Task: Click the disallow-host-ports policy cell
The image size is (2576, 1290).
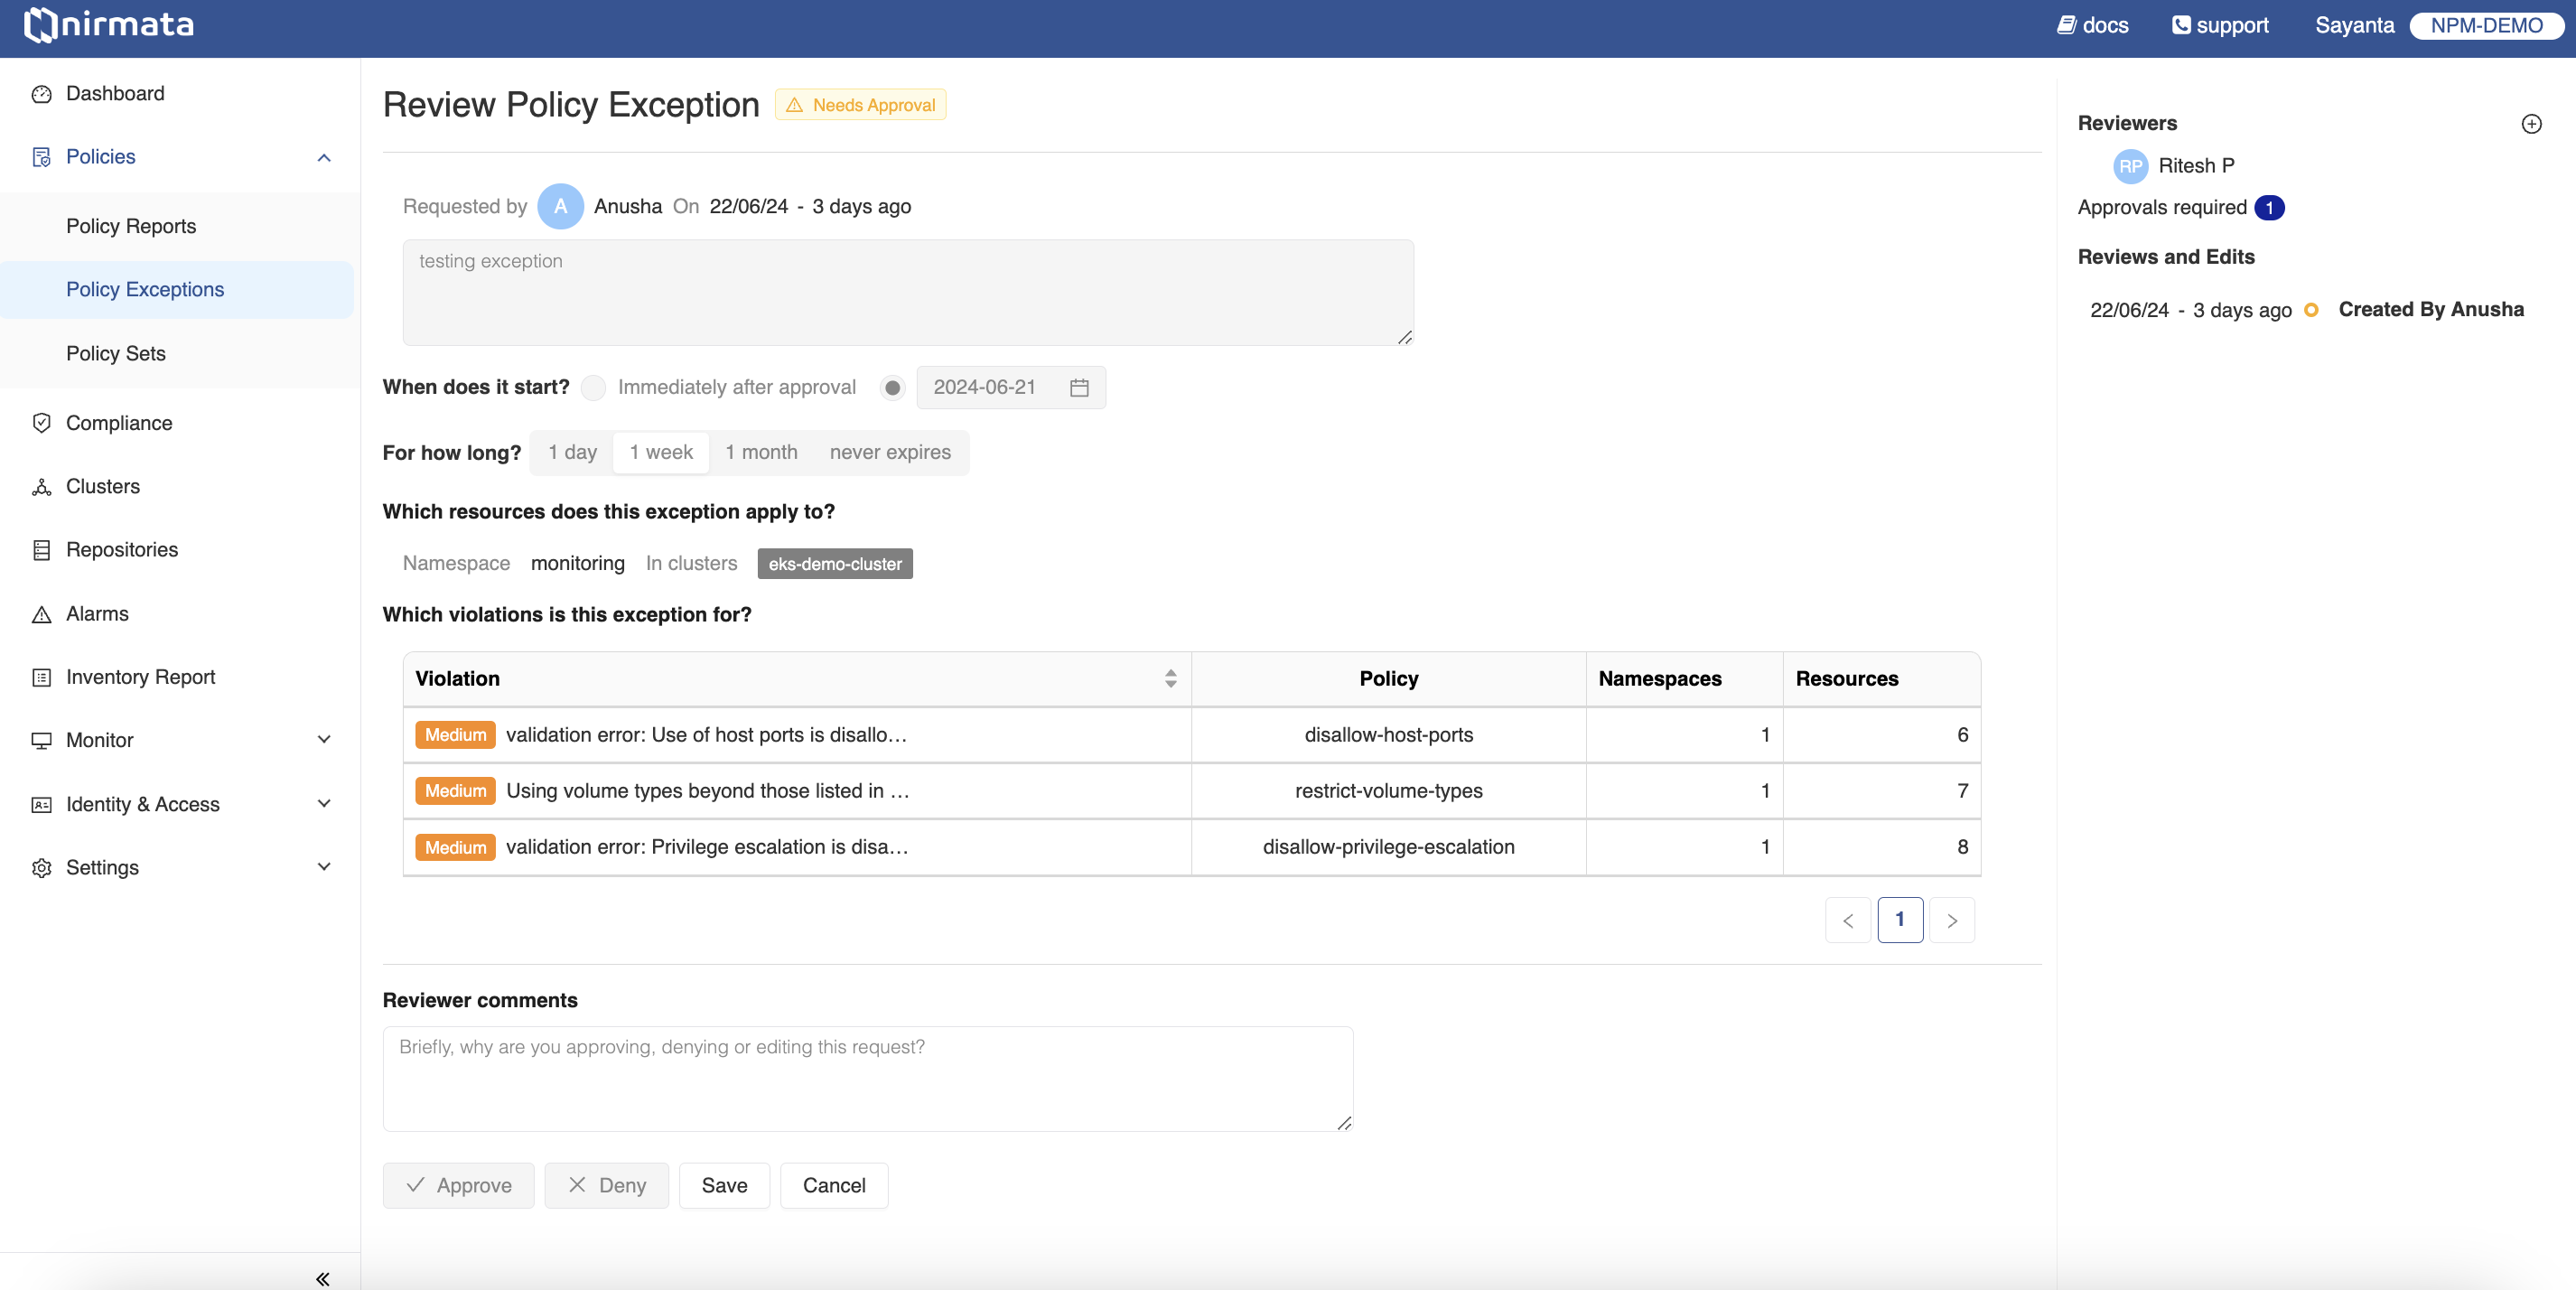Action: click(x=1388, y=735)
